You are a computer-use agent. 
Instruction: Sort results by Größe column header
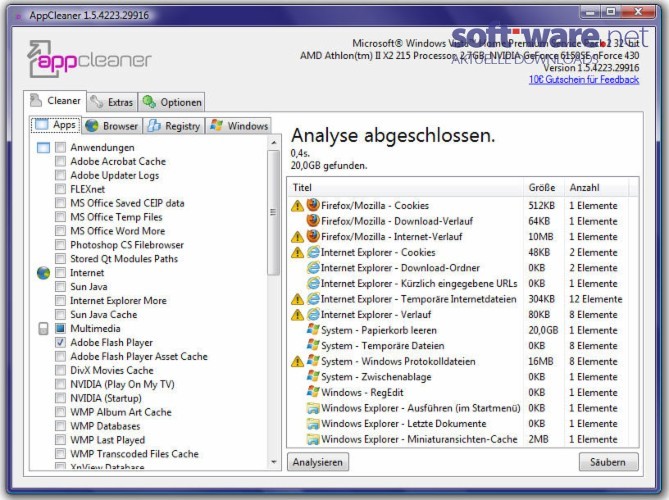click(543, 187)
